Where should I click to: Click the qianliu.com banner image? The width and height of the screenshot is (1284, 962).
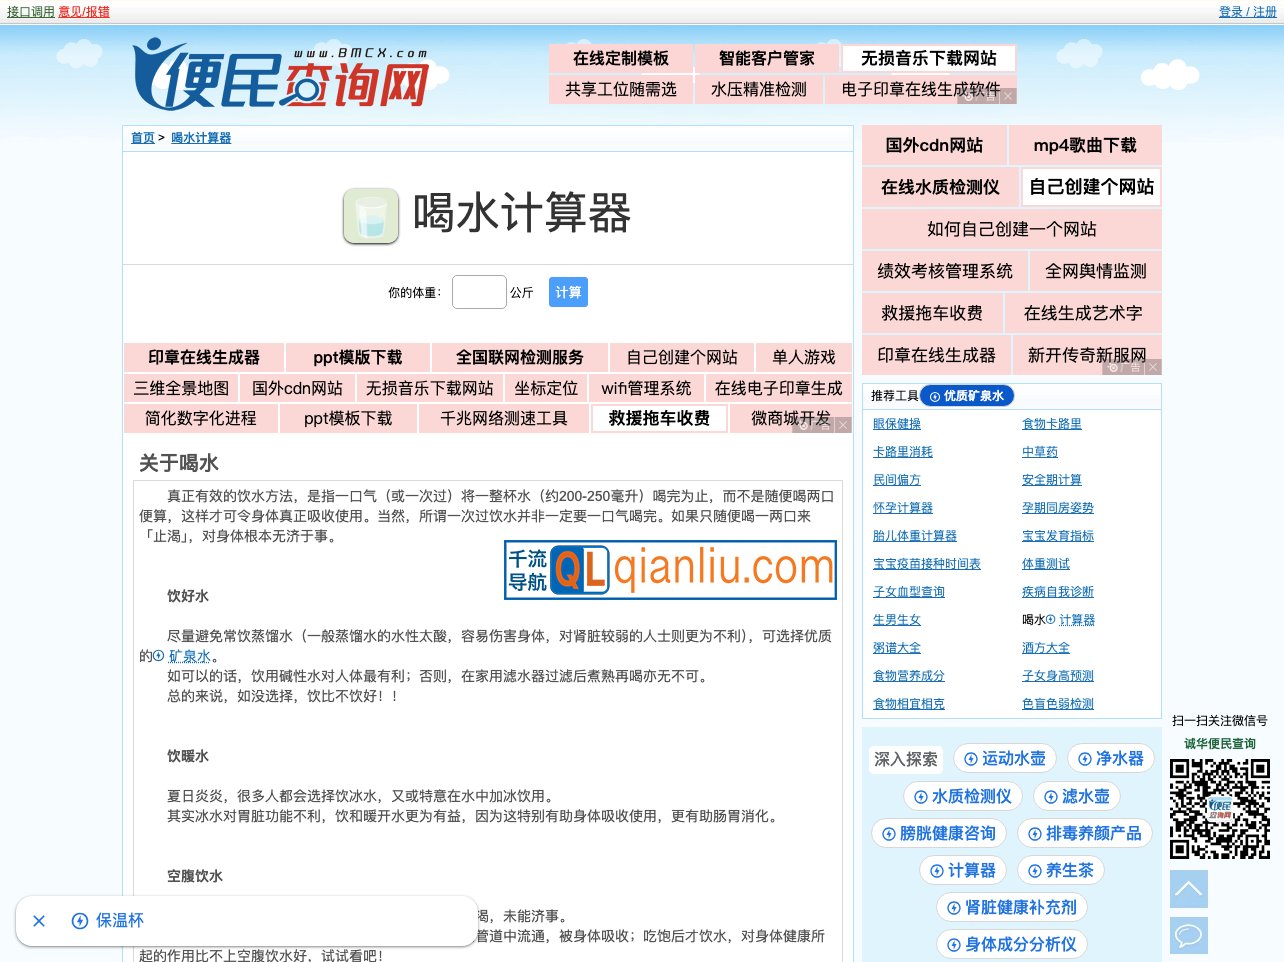point(670,569)
